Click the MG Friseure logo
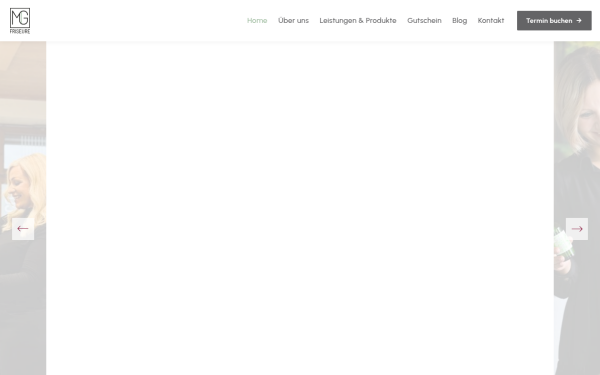The width and height of the screenshot is (600, 375). coord(20,21)
